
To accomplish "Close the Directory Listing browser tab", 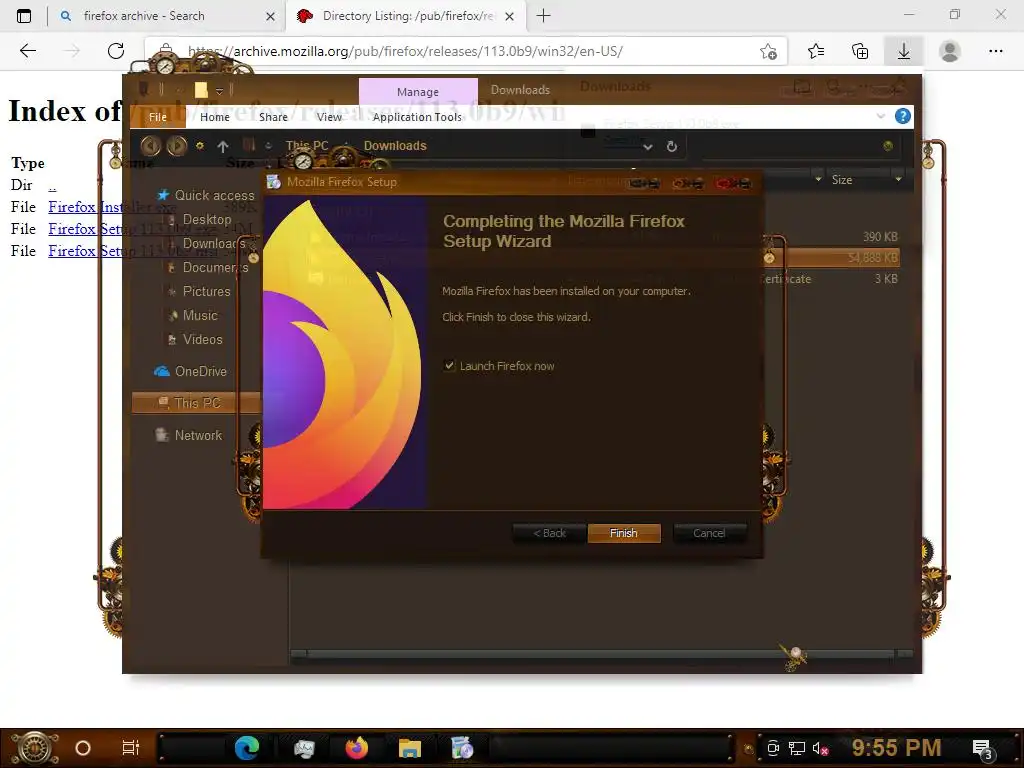I will (x=509, y=16).
